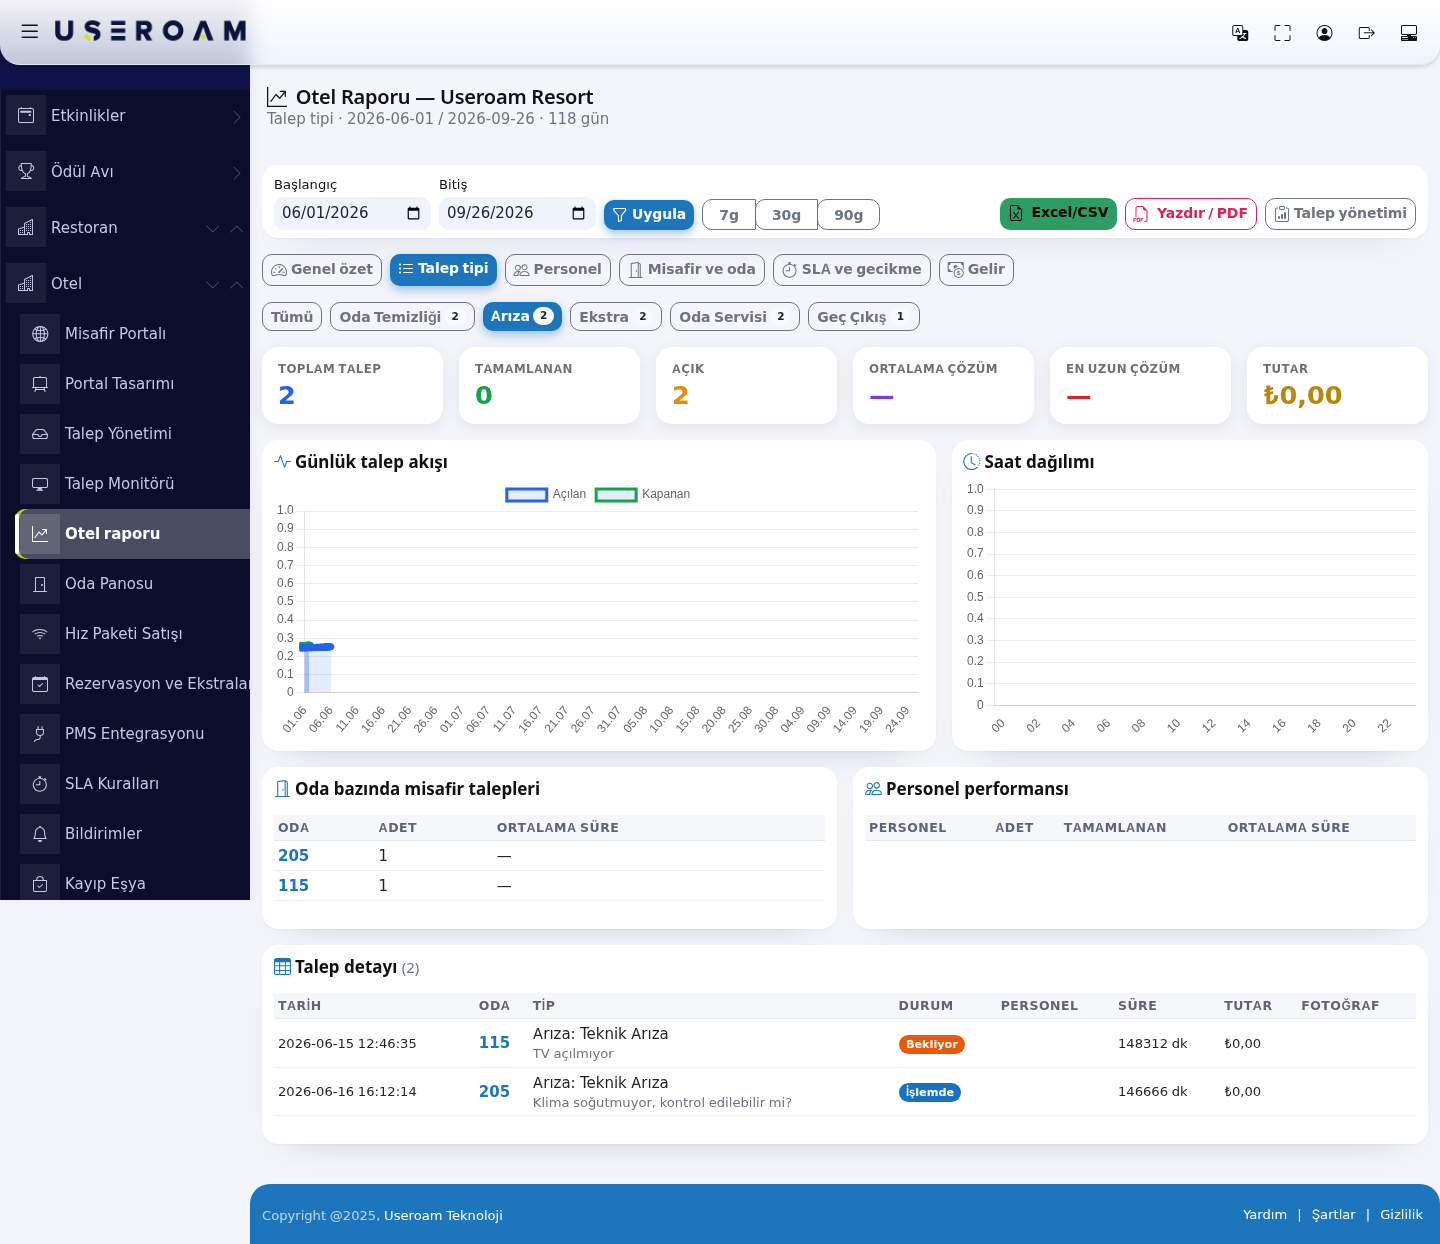
Task: Toggle the Açılan legend swatch in the chart
Action: tap(526, 495)
